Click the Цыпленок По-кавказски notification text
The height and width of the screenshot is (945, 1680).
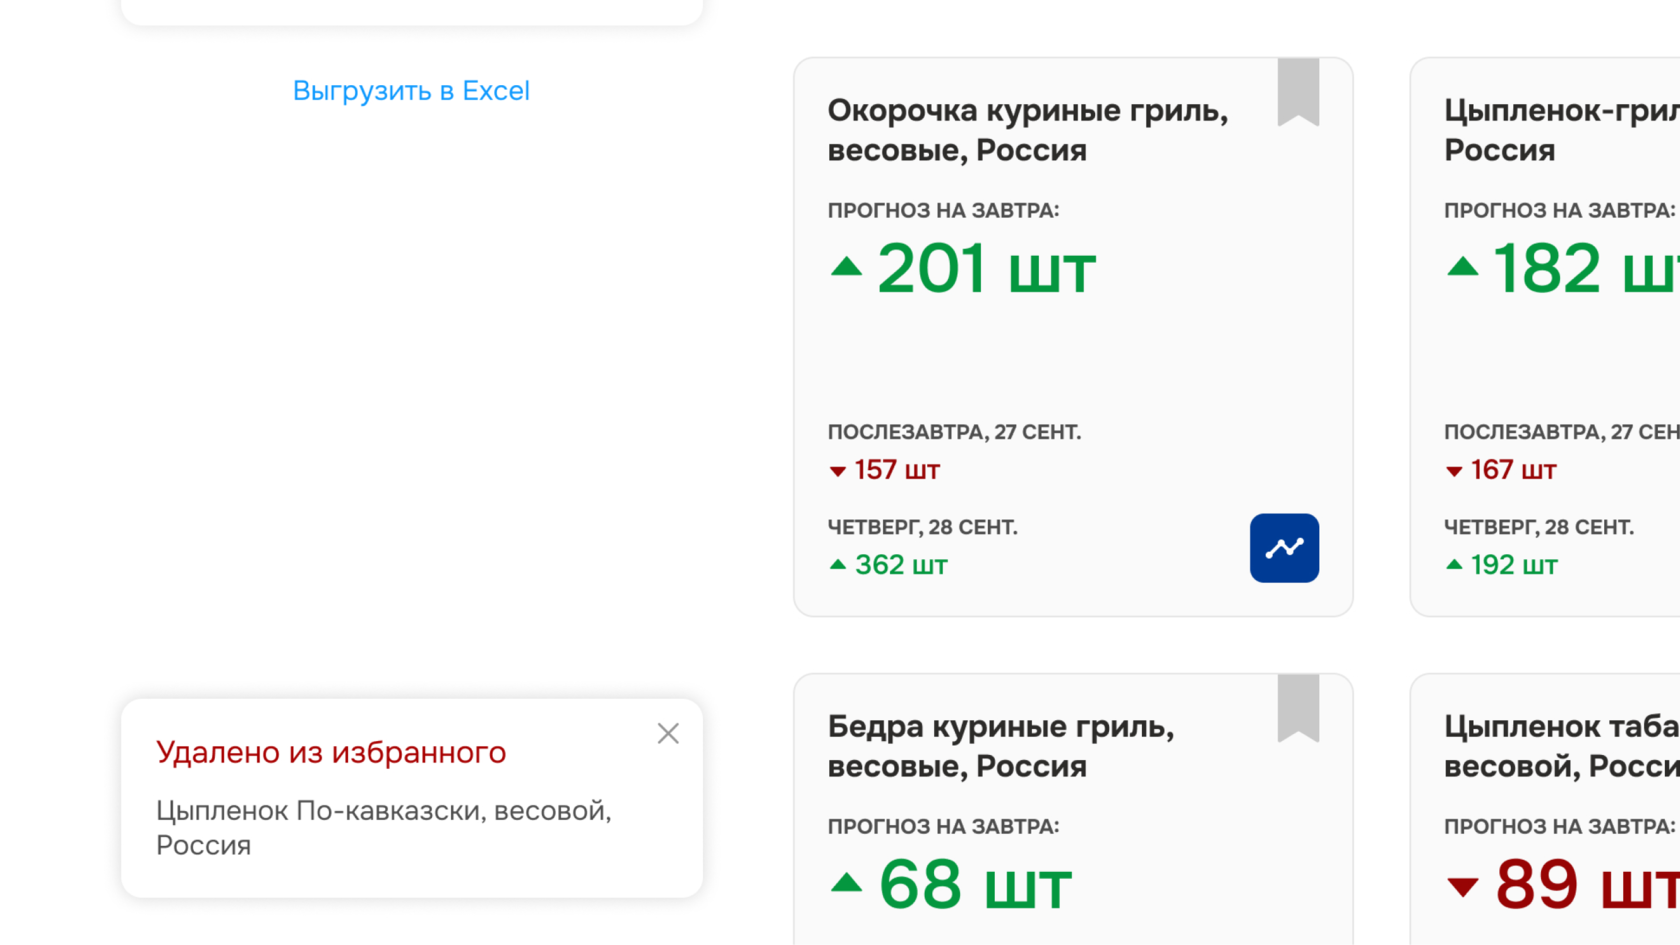click(x=383, y=827)
